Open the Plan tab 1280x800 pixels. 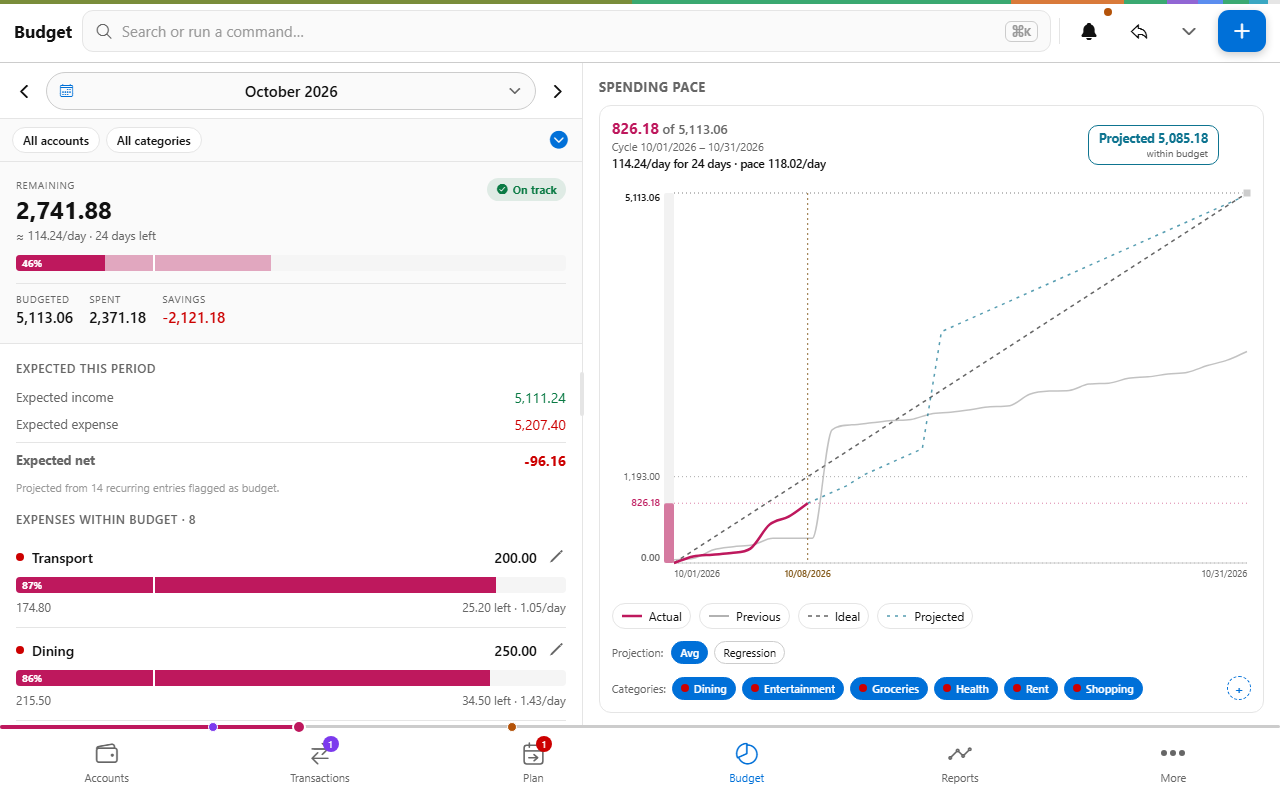coord(533,763)
